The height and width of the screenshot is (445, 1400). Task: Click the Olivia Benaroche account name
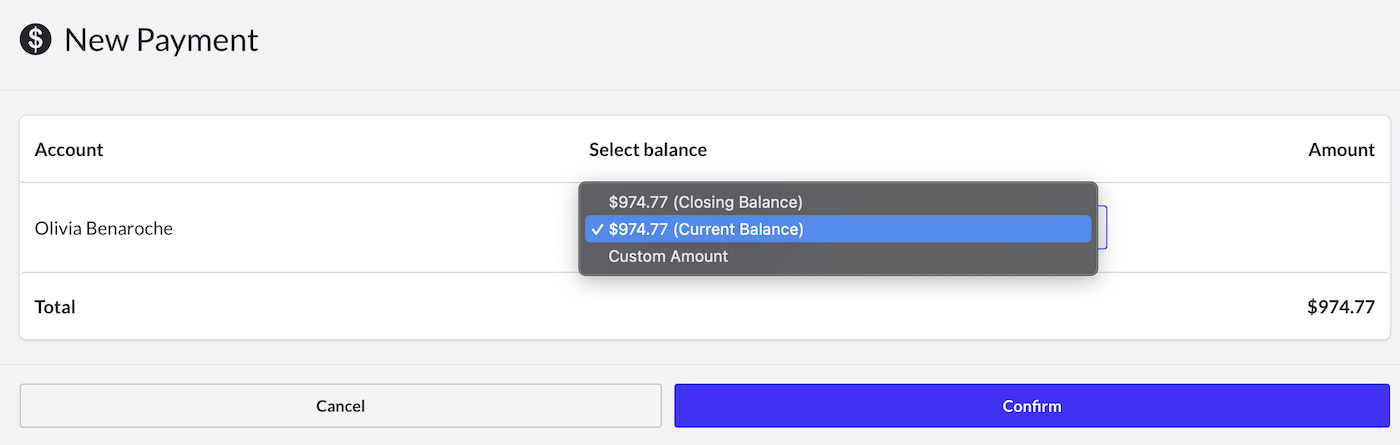pos(104,228)
